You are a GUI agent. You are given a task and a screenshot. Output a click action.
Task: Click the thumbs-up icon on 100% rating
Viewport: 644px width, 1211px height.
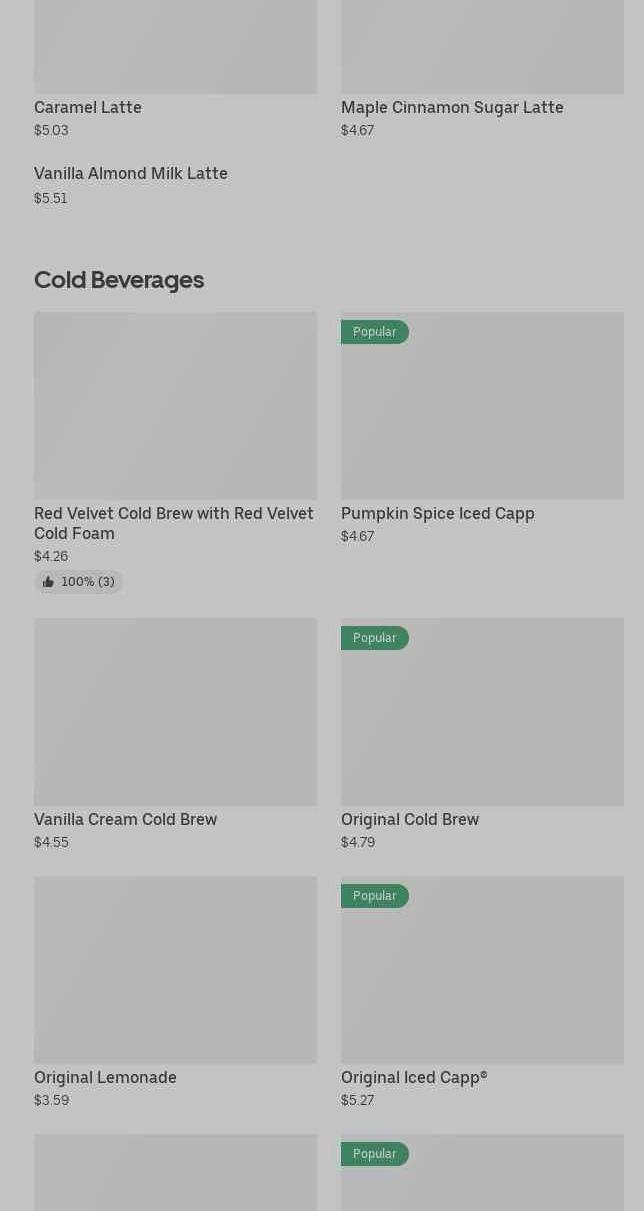(48, 582)
